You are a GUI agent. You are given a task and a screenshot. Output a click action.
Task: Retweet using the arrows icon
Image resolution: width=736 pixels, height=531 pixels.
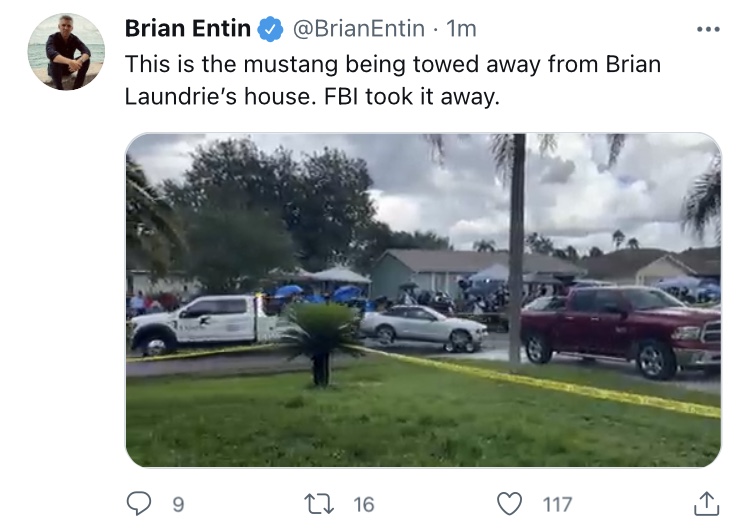click(319, 504)
